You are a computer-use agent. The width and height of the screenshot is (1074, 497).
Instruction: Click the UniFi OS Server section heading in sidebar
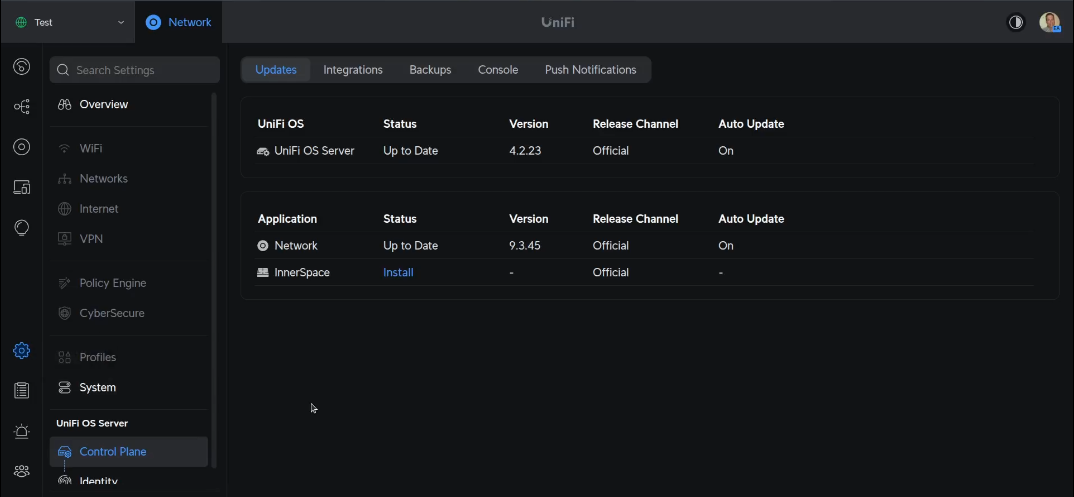click(x=92, y=423)
